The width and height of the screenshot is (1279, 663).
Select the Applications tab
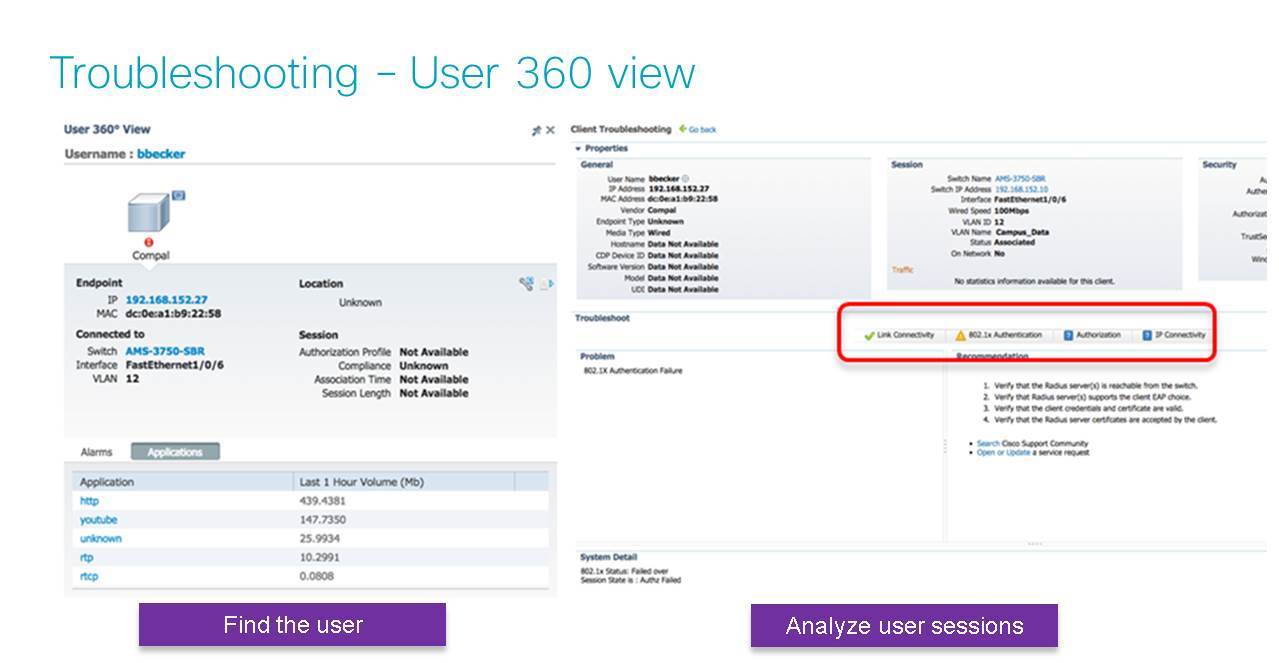point(175,452)
